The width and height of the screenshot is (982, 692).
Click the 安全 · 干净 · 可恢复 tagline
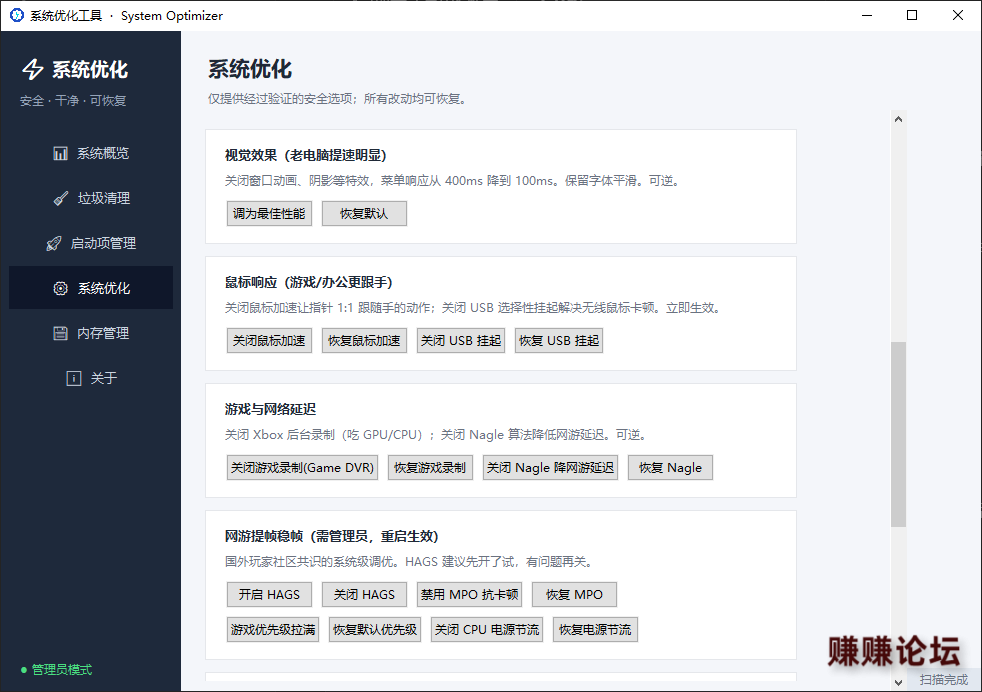[73, 101]
